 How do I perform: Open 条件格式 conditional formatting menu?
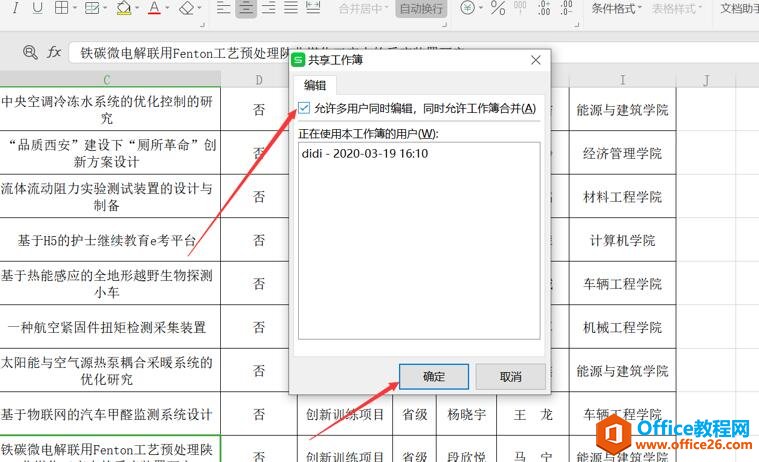point(616,8)
